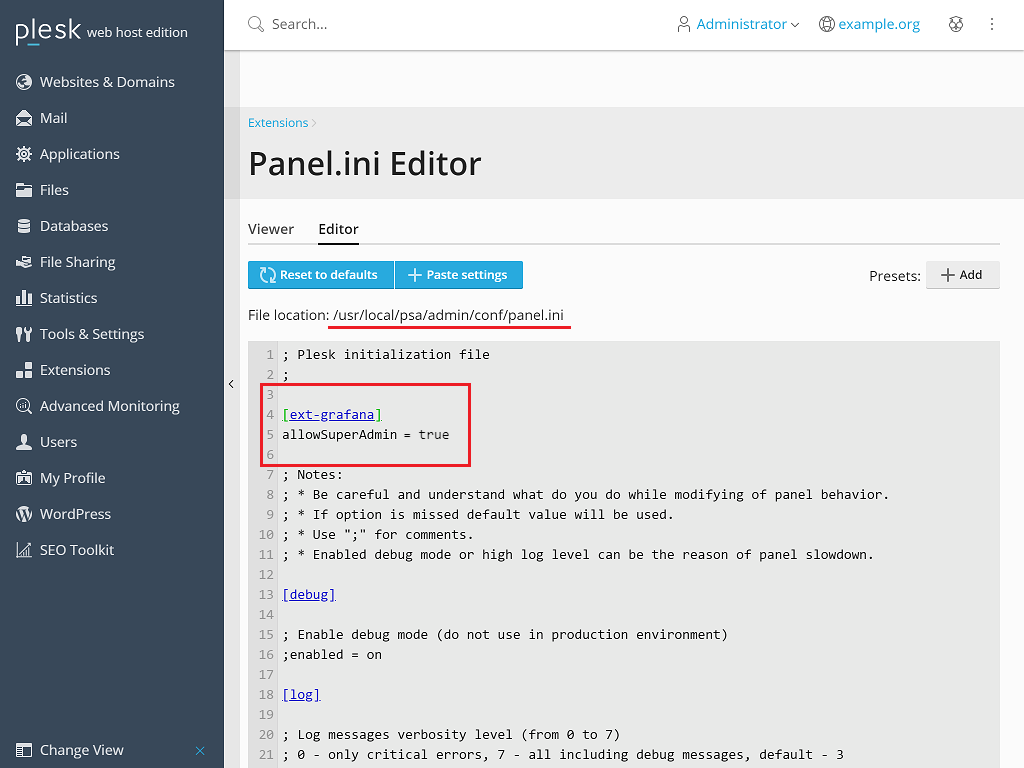The image size is (1024, 768).
Task: Close the Change View switcher with X
Action: (x=200, y=750)
